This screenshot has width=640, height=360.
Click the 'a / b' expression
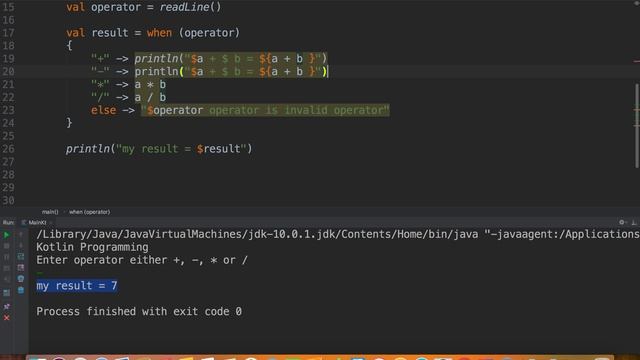pyautogui.click(x=150, y=97)
